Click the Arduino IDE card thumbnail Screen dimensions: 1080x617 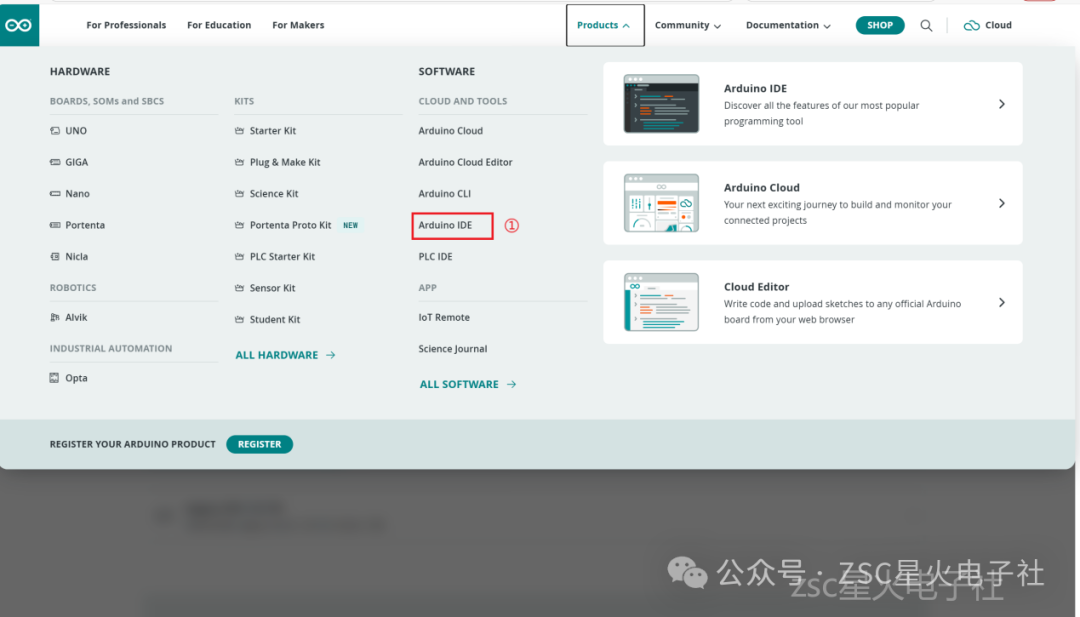661,104
